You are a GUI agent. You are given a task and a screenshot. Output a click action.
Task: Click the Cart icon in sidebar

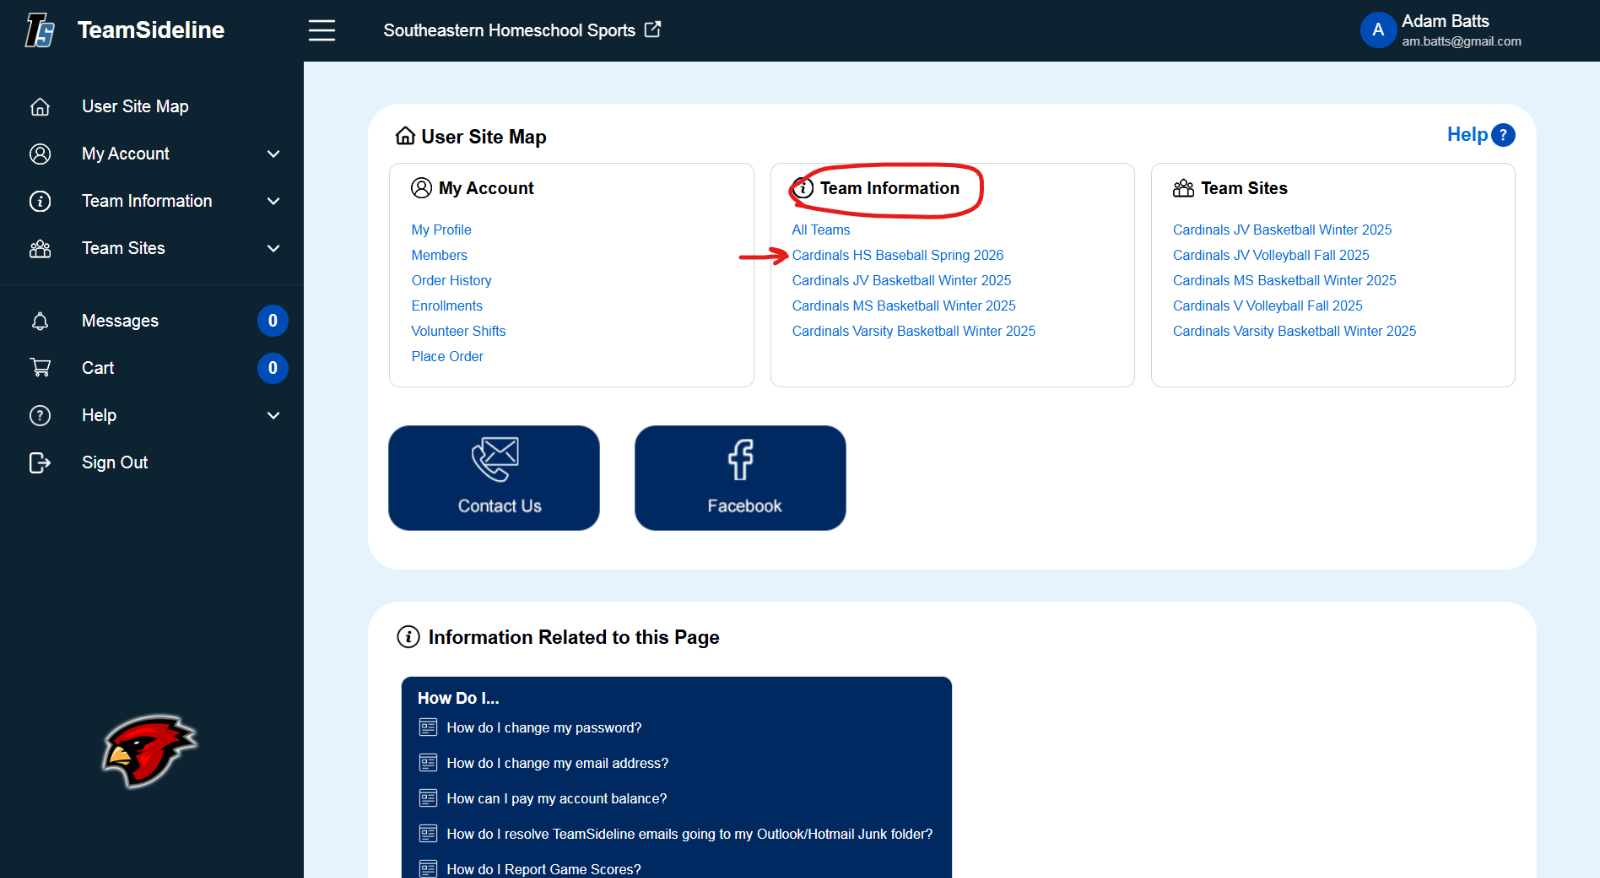point(40,368)
